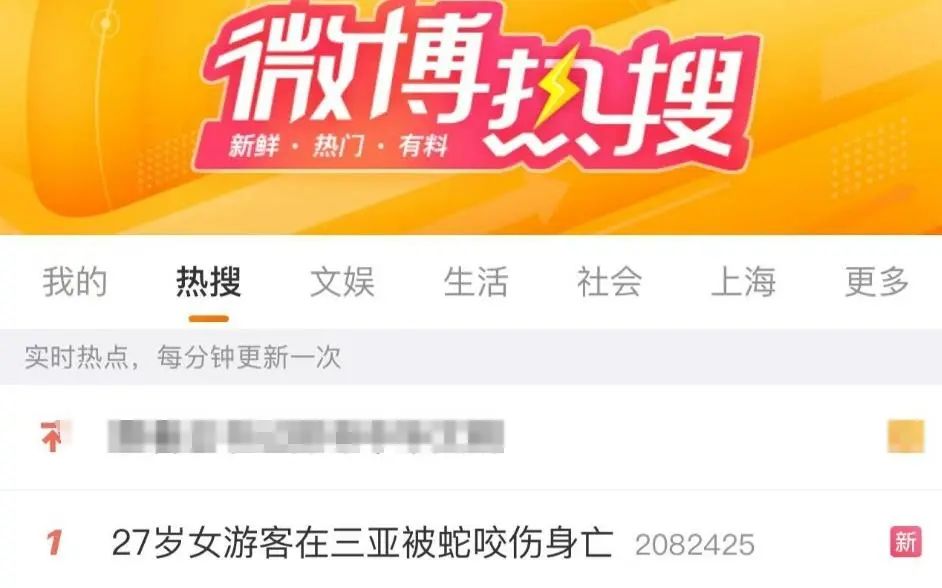The image size is (942, 588).
Task: Tap the red pinned-to-top arrow icon
Action: [x=52, y=436]
